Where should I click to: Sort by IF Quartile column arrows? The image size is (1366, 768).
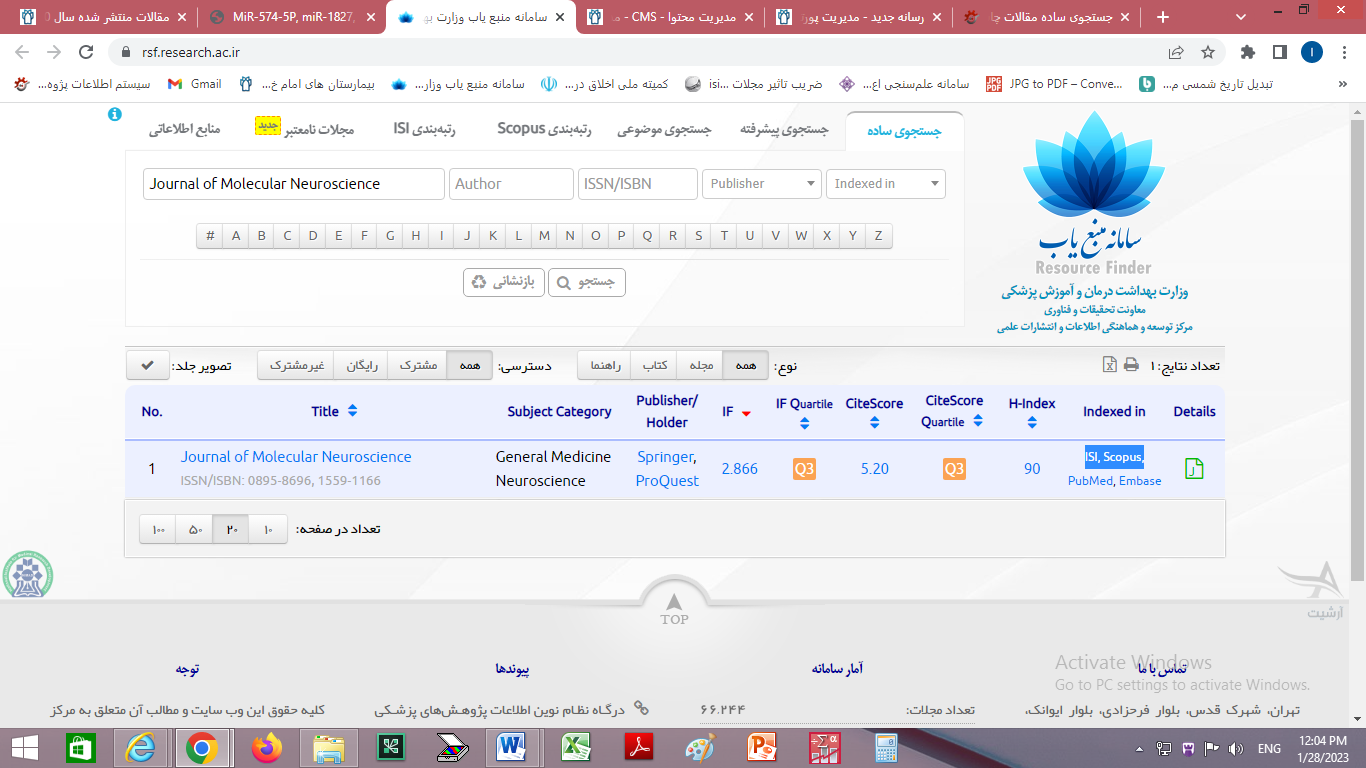pyautogui.click(x=805, y=423)
